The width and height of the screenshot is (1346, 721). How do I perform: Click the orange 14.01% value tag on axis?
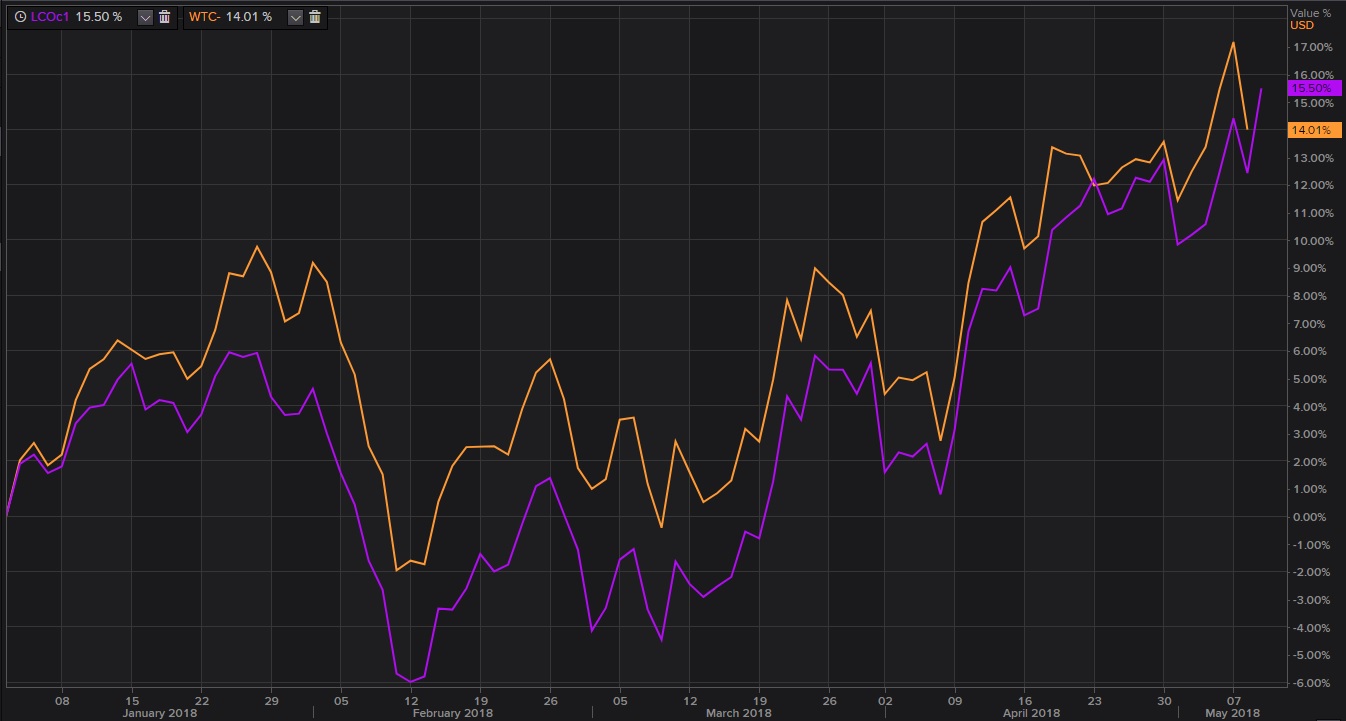(x=1314, y=130)
